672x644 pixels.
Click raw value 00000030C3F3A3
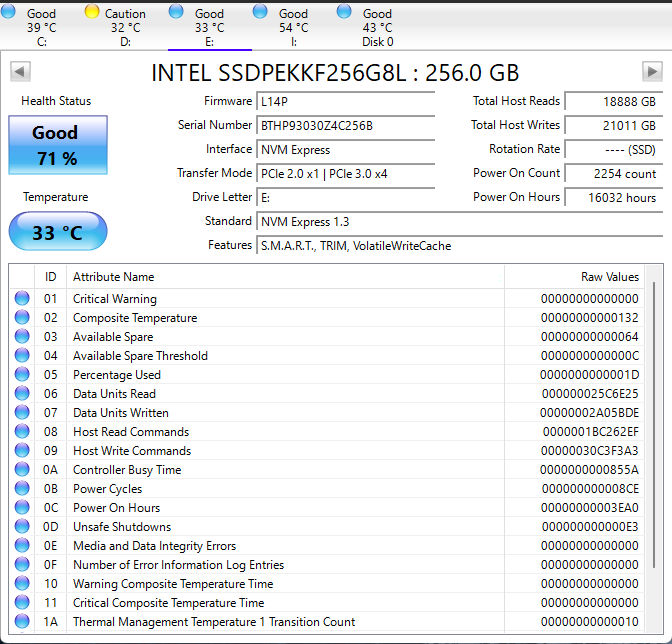coord(589,451)
